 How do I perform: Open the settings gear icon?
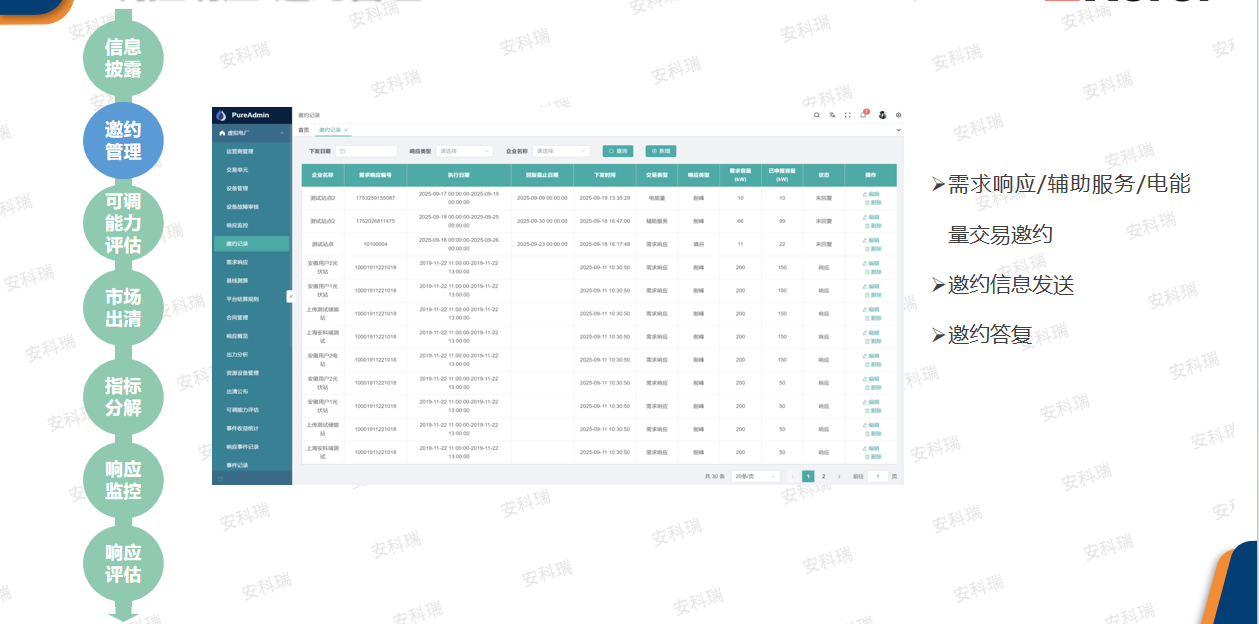click(x=898, y=115)
